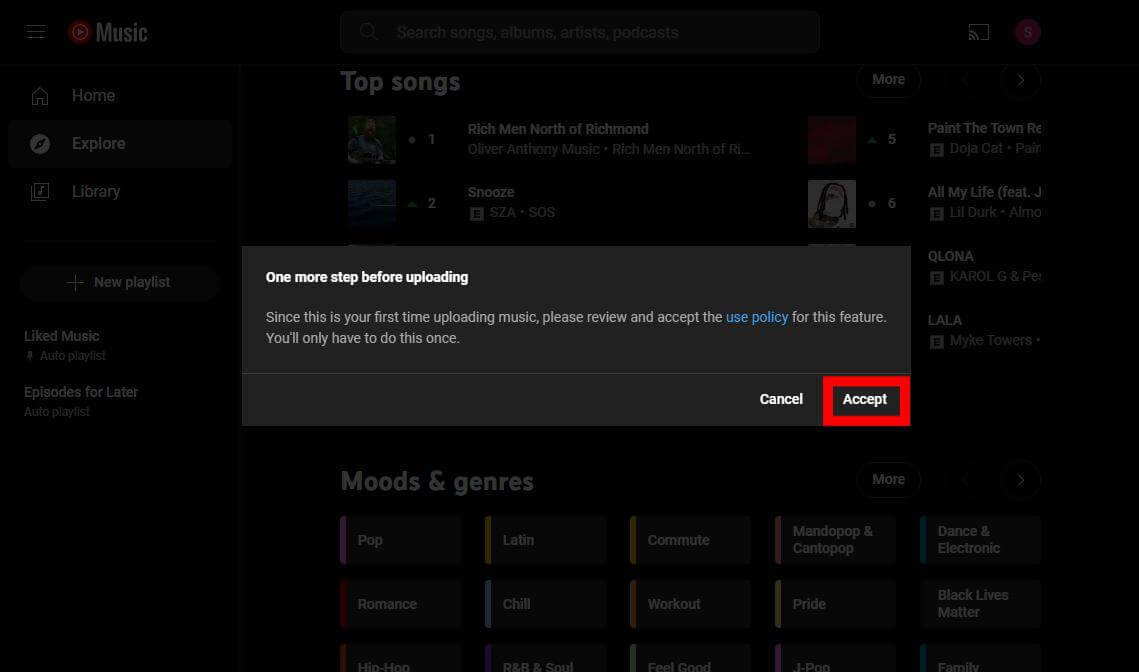Screen dimensions: 1139x672
Task: Open the cast to device icon
Action: coord(978,32)
